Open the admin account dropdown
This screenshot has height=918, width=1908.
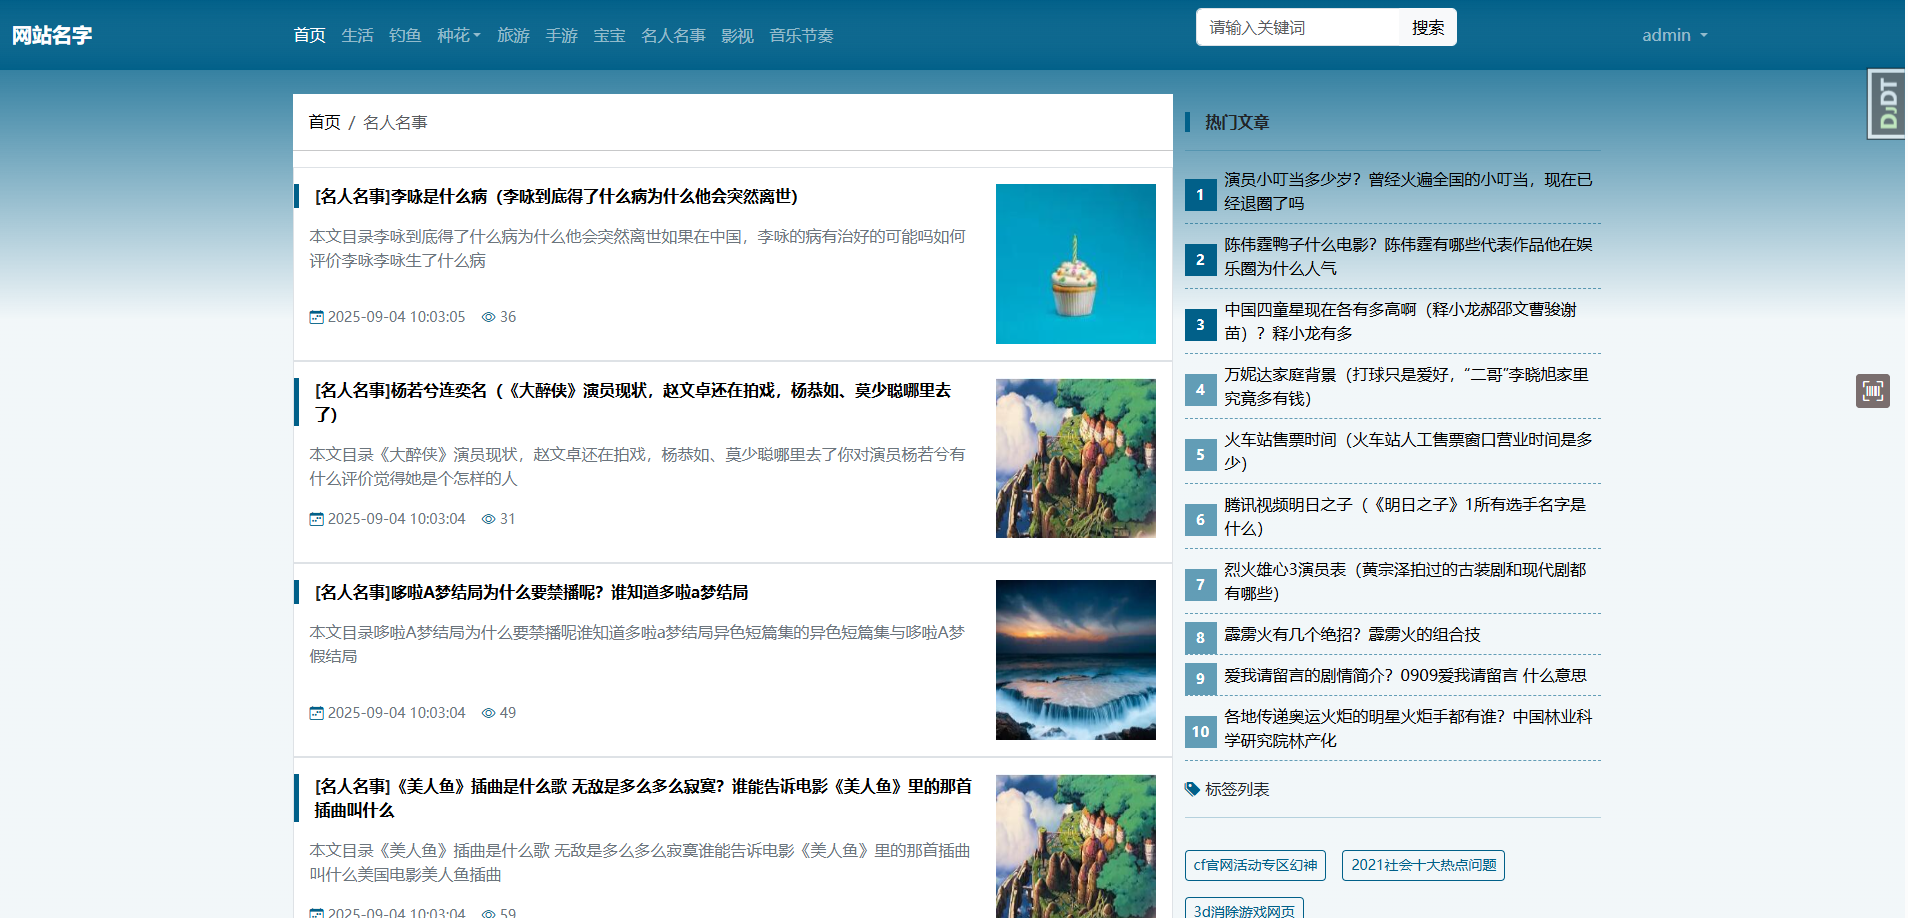[1674, 35]
